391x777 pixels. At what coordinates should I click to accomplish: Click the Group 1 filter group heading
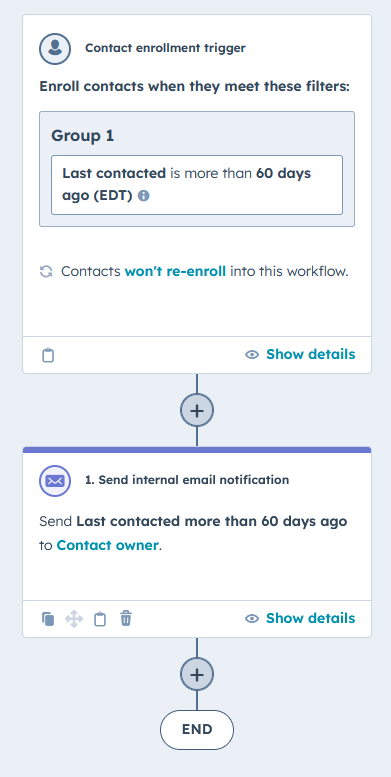[83, 136]
